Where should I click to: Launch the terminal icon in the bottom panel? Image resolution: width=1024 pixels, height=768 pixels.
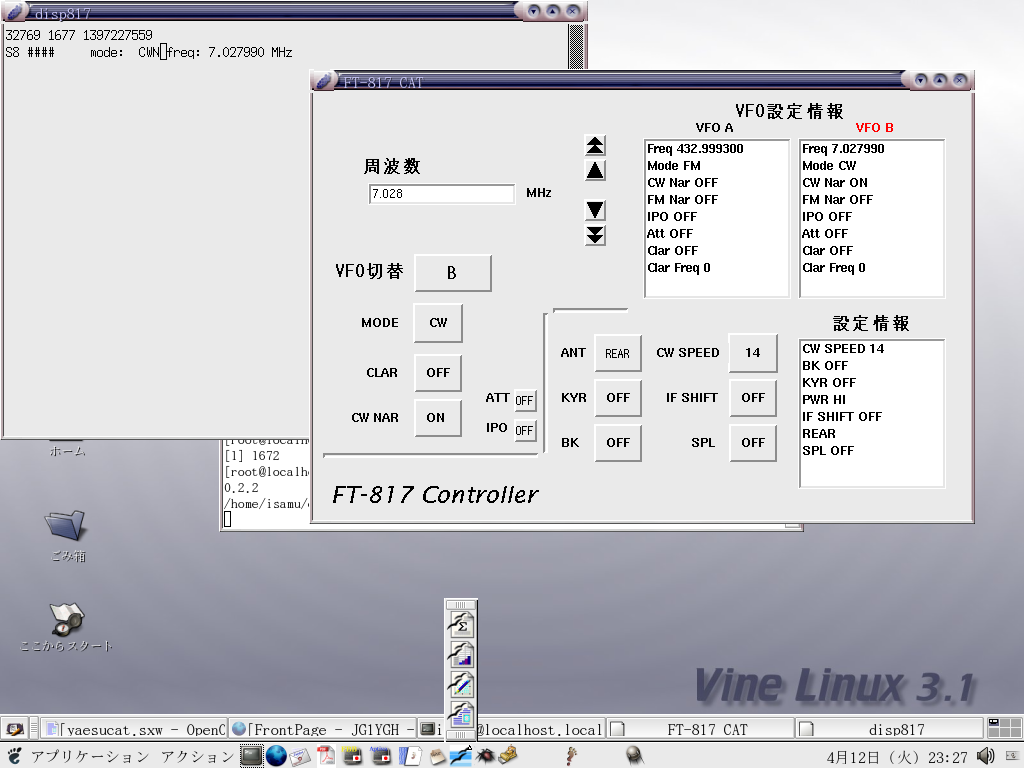[x=251, y=756]
